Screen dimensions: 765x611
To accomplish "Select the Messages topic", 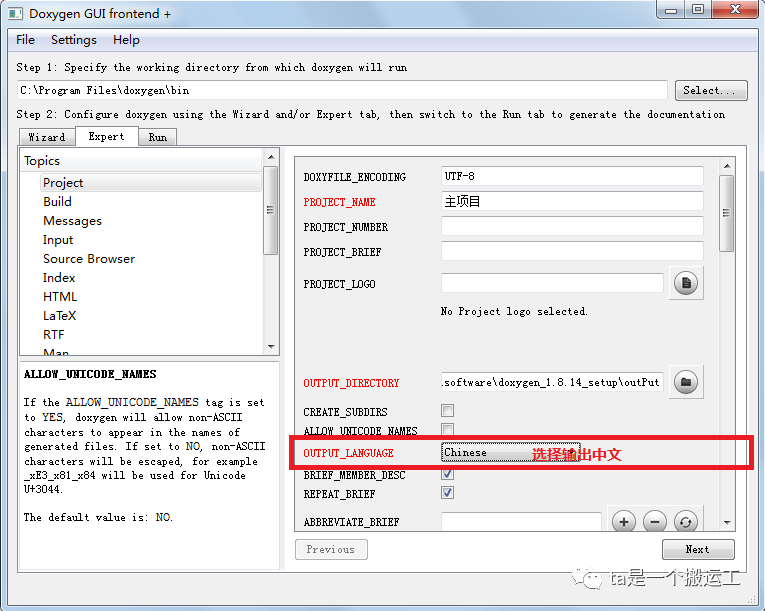I will point(72,221).
